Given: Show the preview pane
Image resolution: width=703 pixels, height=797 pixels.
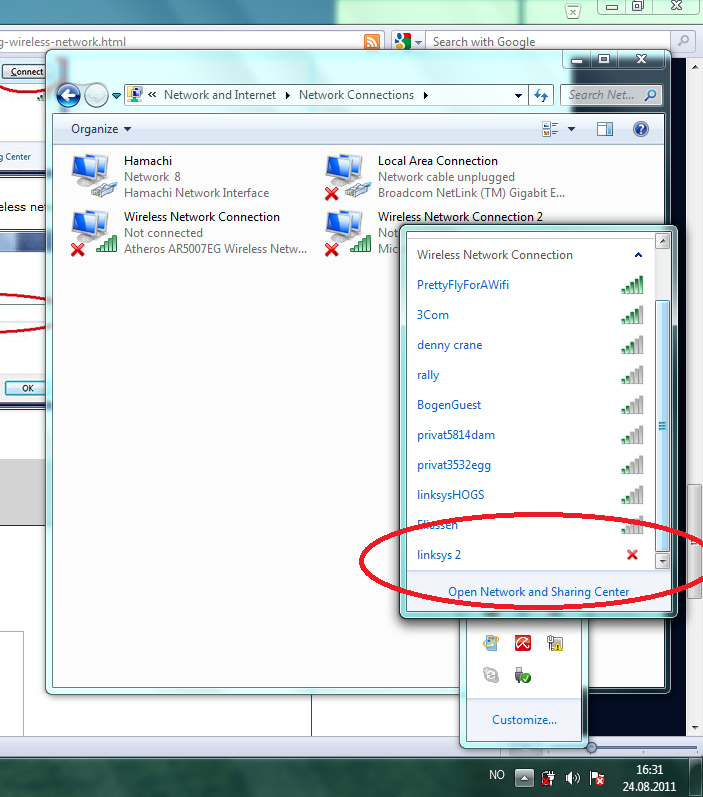Looking at the screenshot, I should pyautogui.click(x=605, y=129).
